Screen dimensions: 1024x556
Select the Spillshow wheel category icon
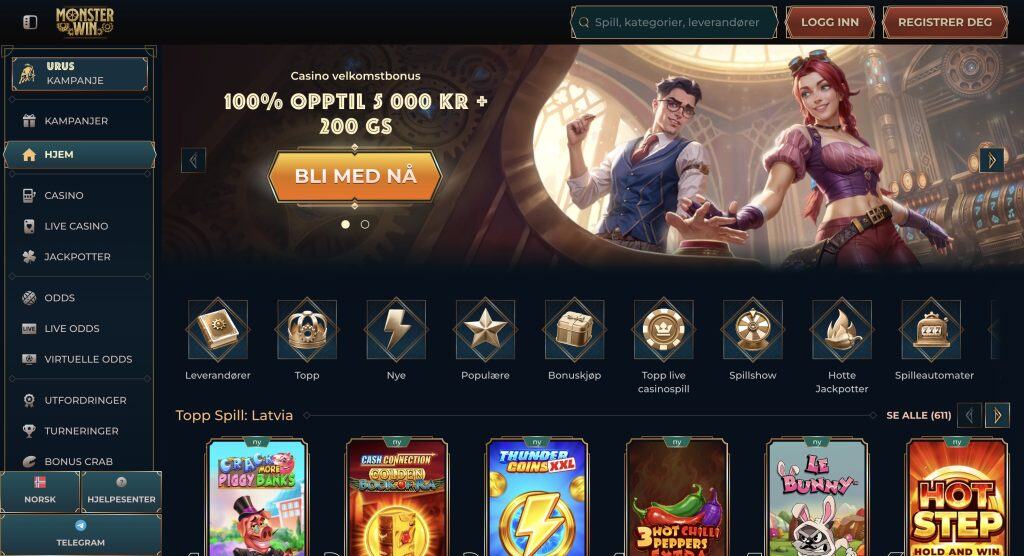752,329
